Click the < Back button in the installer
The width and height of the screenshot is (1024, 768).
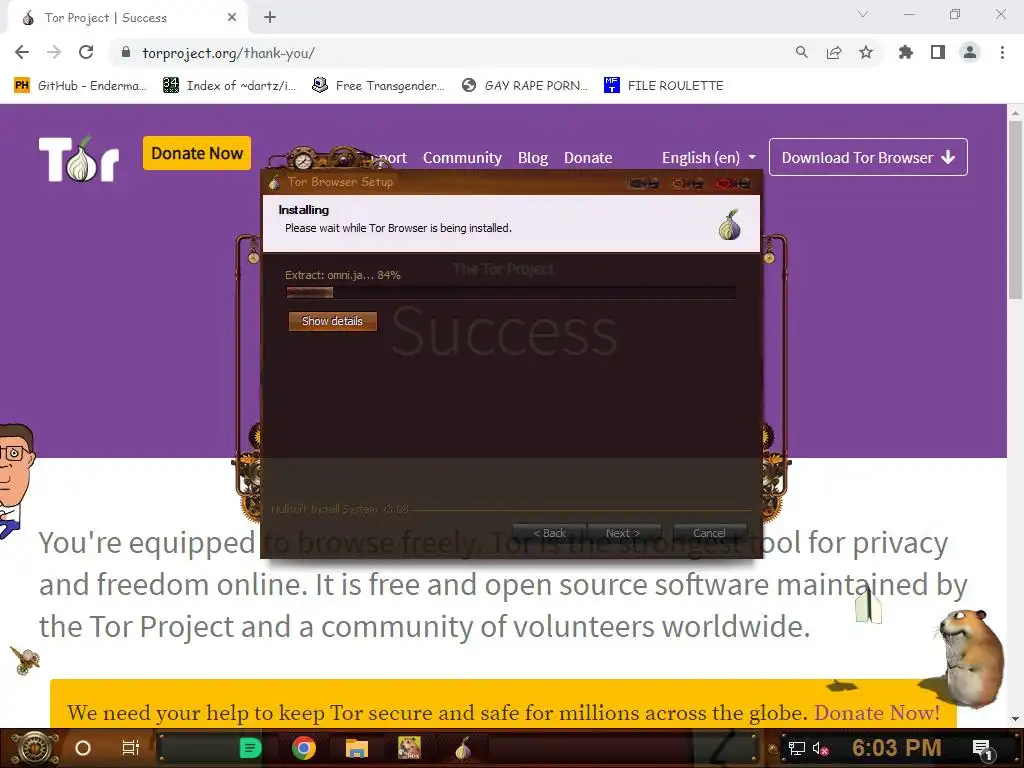tap(550, 533)
